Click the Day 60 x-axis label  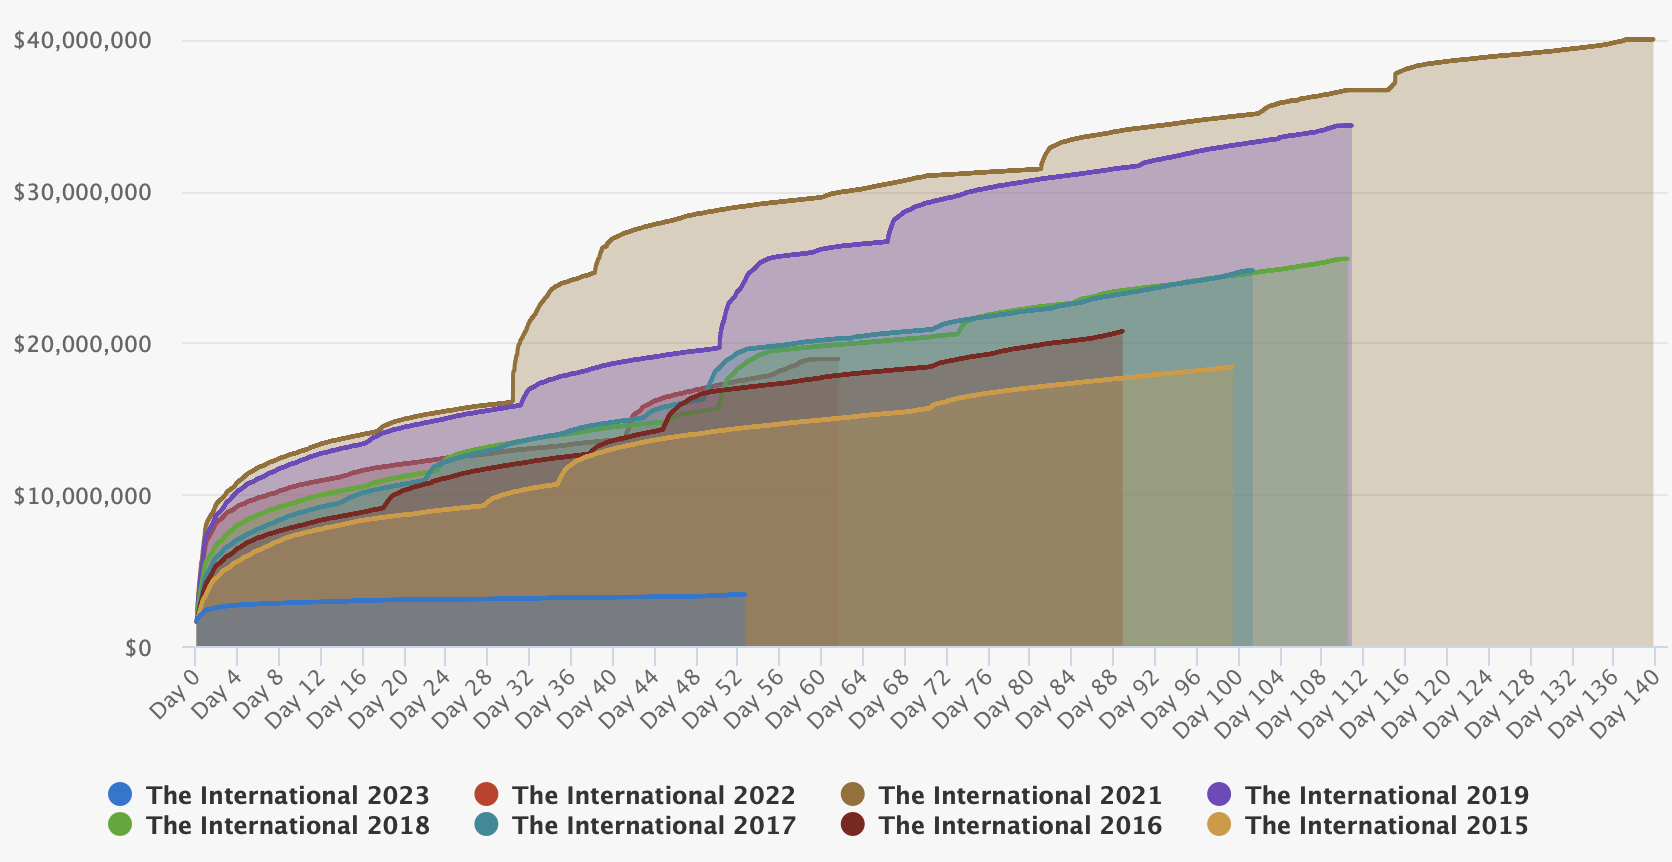[796, 698]
